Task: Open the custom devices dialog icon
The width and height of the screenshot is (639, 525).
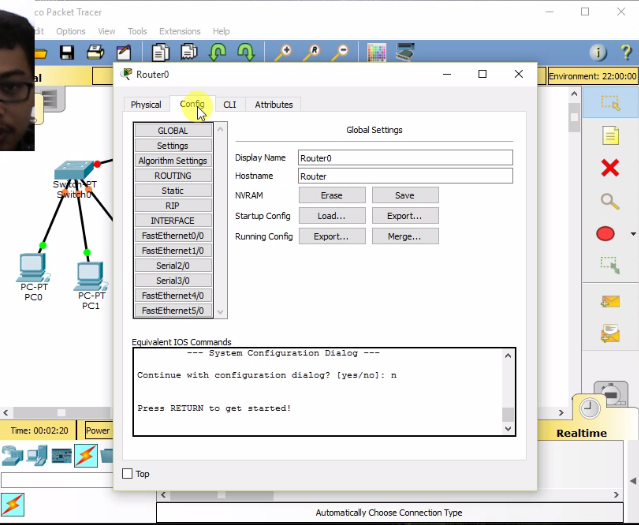Action: [405, 52]
